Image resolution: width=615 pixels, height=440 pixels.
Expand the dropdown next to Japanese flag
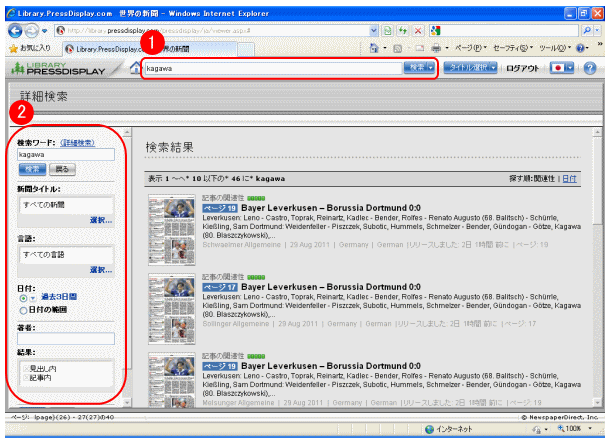point(570,68)
